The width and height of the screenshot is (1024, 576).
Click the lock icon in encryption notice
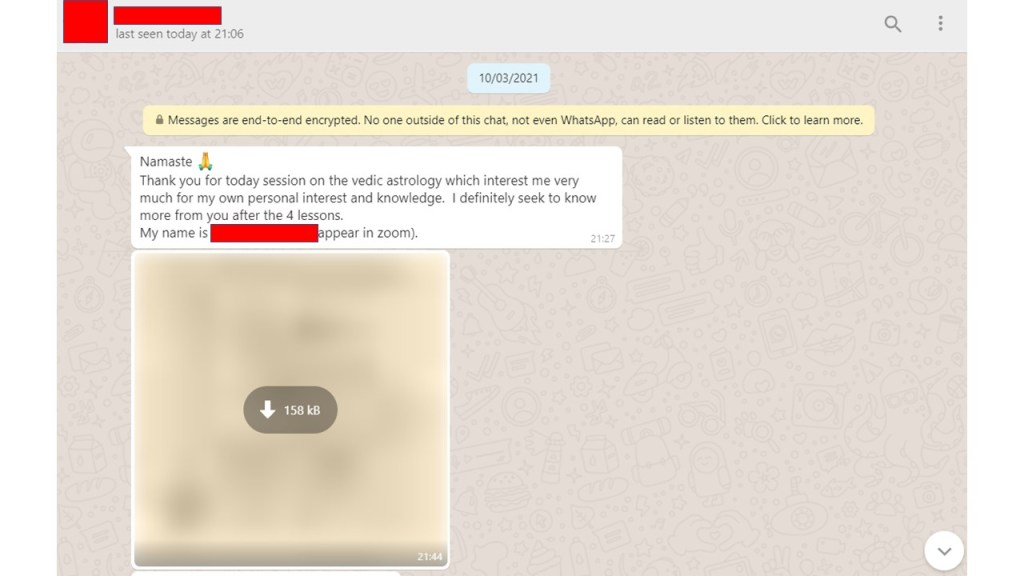[x=159, y=121]
